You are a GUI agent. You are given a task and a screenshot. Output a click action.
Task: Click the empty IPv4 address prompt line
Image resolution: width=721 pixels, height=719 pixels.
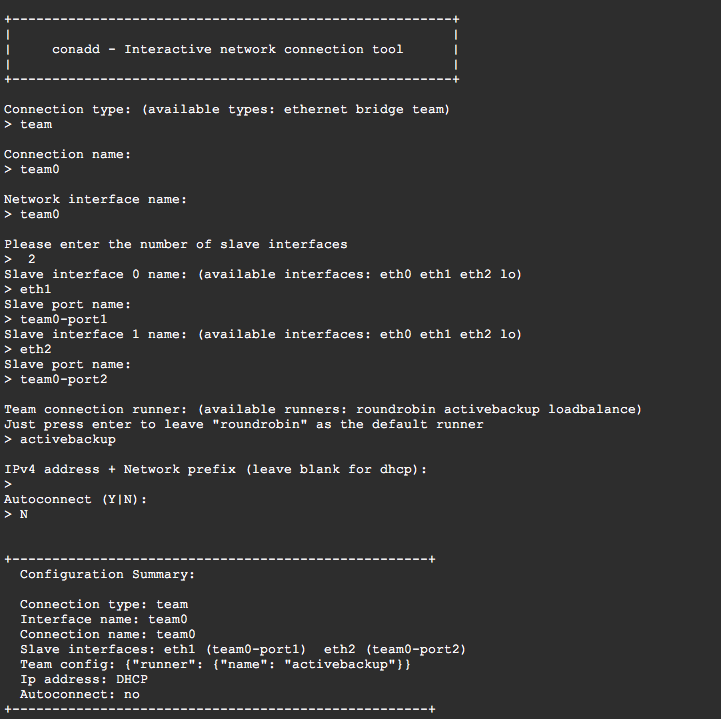(x=8, y=485)
